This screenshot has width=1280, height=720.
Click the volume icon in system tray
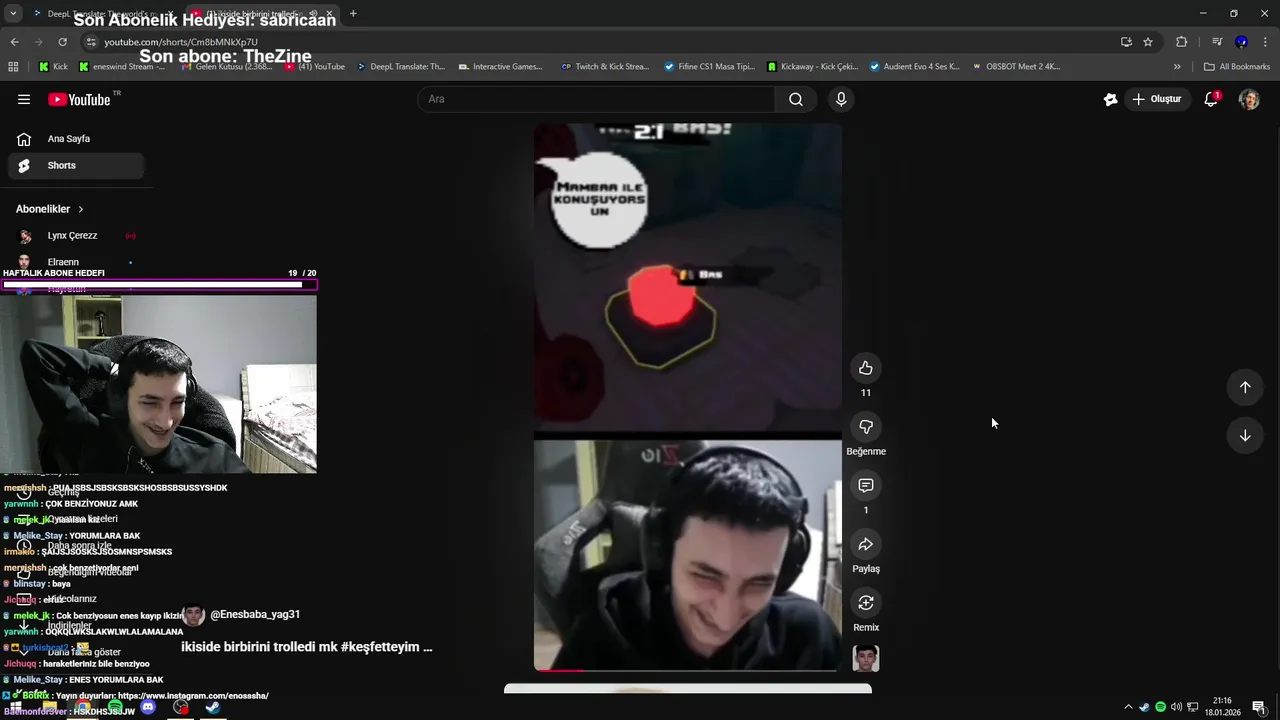click(x=1176, y=707)
